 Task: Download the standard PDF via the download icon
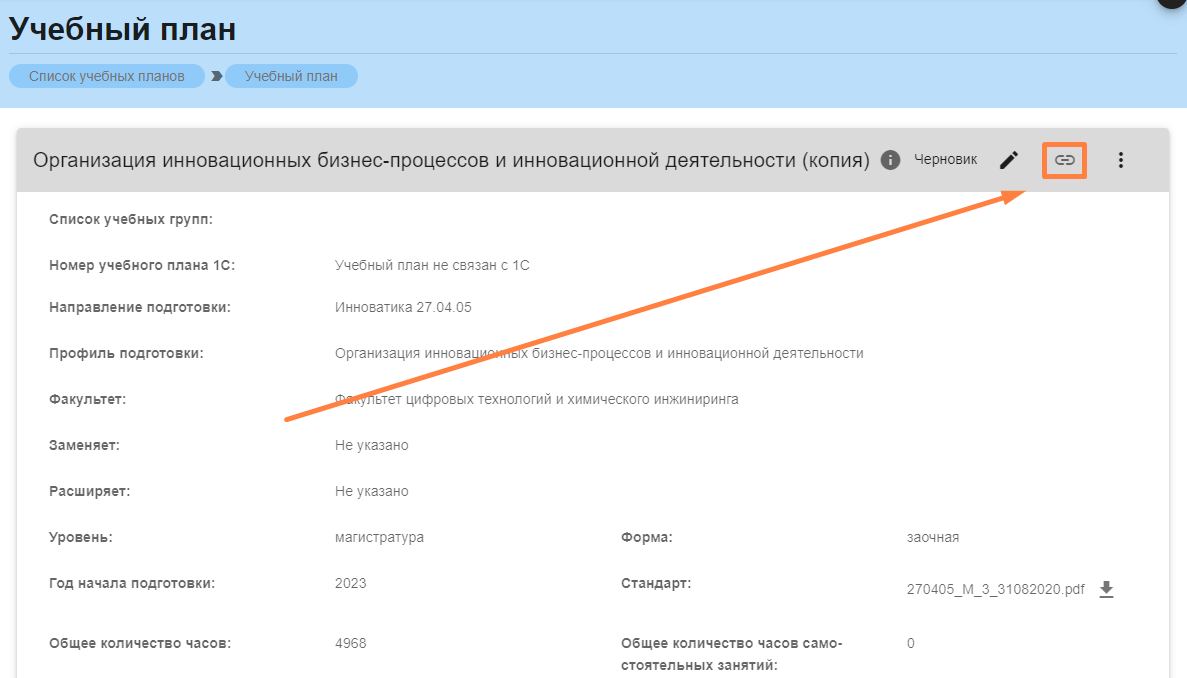pos(1106,589)
